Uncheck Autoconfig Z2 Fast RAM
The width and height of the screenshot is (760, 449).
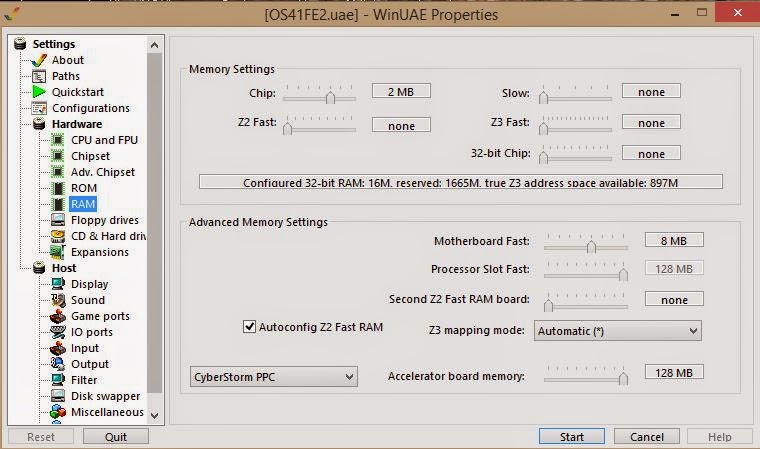pos(249,327)
